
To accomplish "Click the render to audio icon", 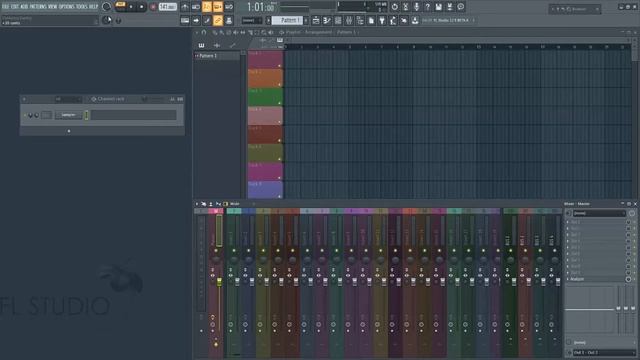I will [449, 7].
